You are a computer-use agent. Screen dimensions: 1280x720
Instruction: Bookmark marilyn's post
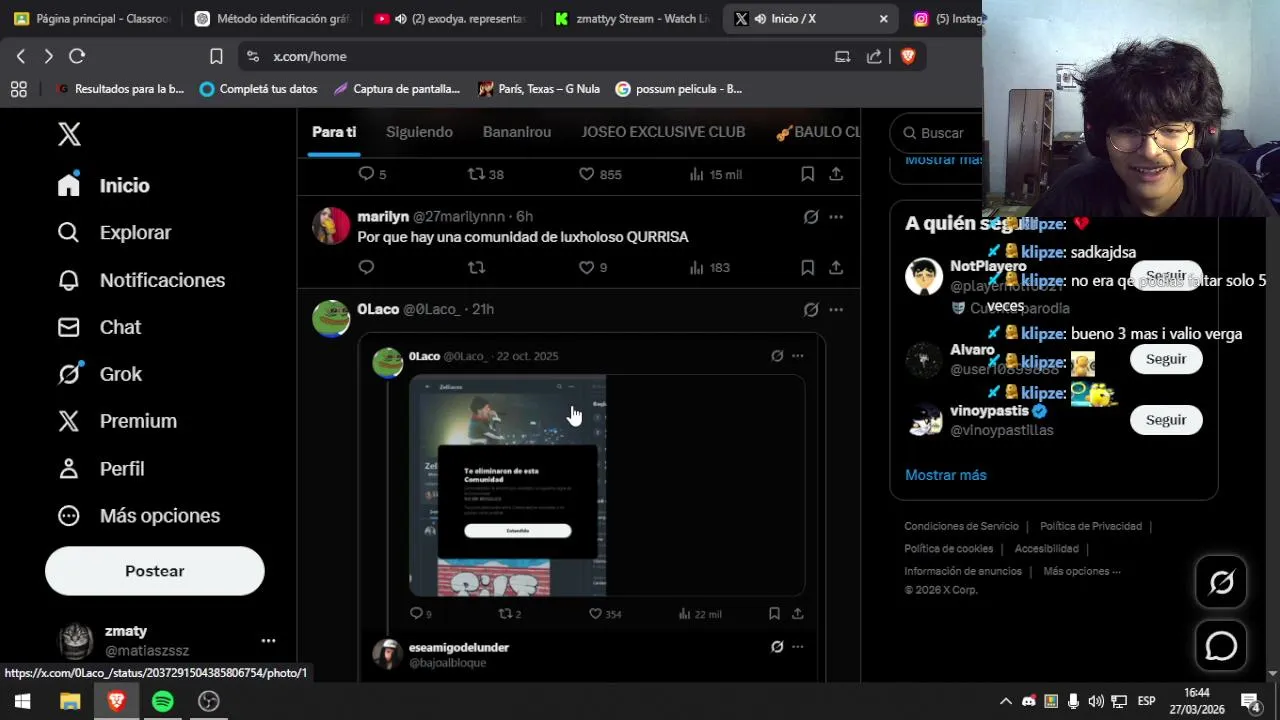(x=807, y=267)
